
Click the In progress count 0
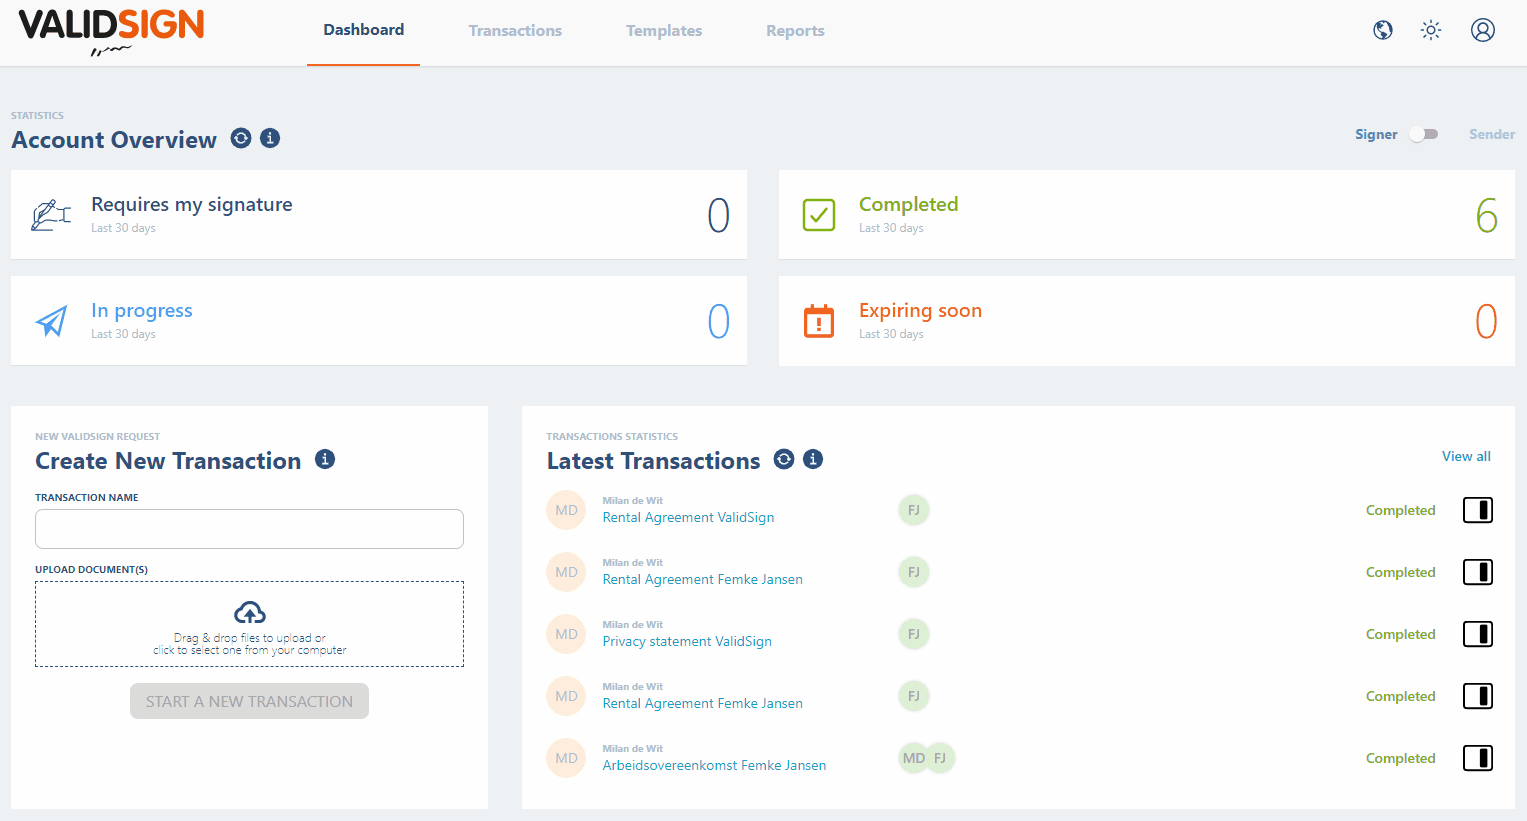coord(718,321)
